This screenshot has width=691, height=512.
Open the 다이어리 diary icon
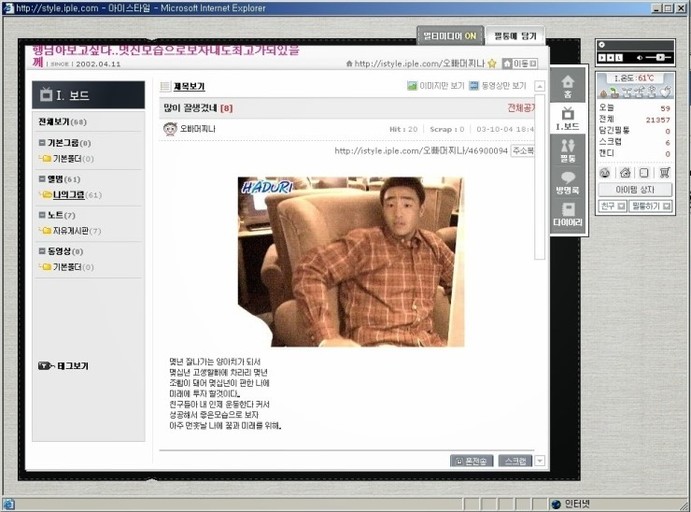pos(567,216)
